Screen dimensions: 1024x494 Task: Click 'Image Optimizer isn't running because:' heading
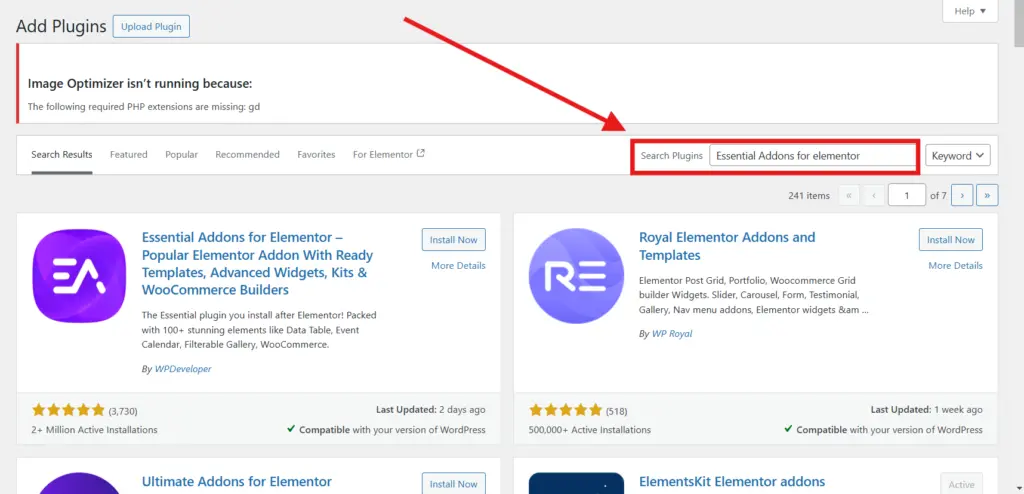pyautogui.click(x=140, y=84)
